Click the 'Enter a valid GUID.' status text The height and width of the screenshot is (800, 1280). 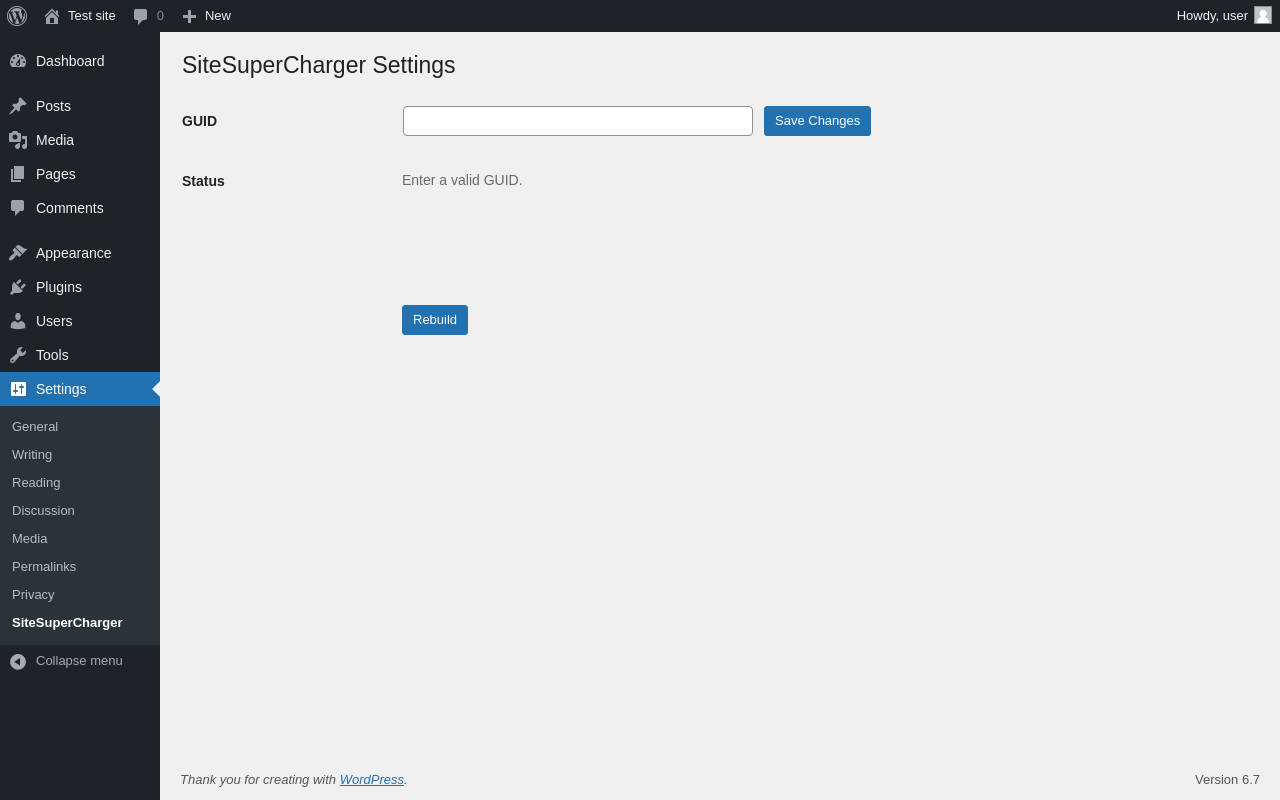click(x=462, y=180)
